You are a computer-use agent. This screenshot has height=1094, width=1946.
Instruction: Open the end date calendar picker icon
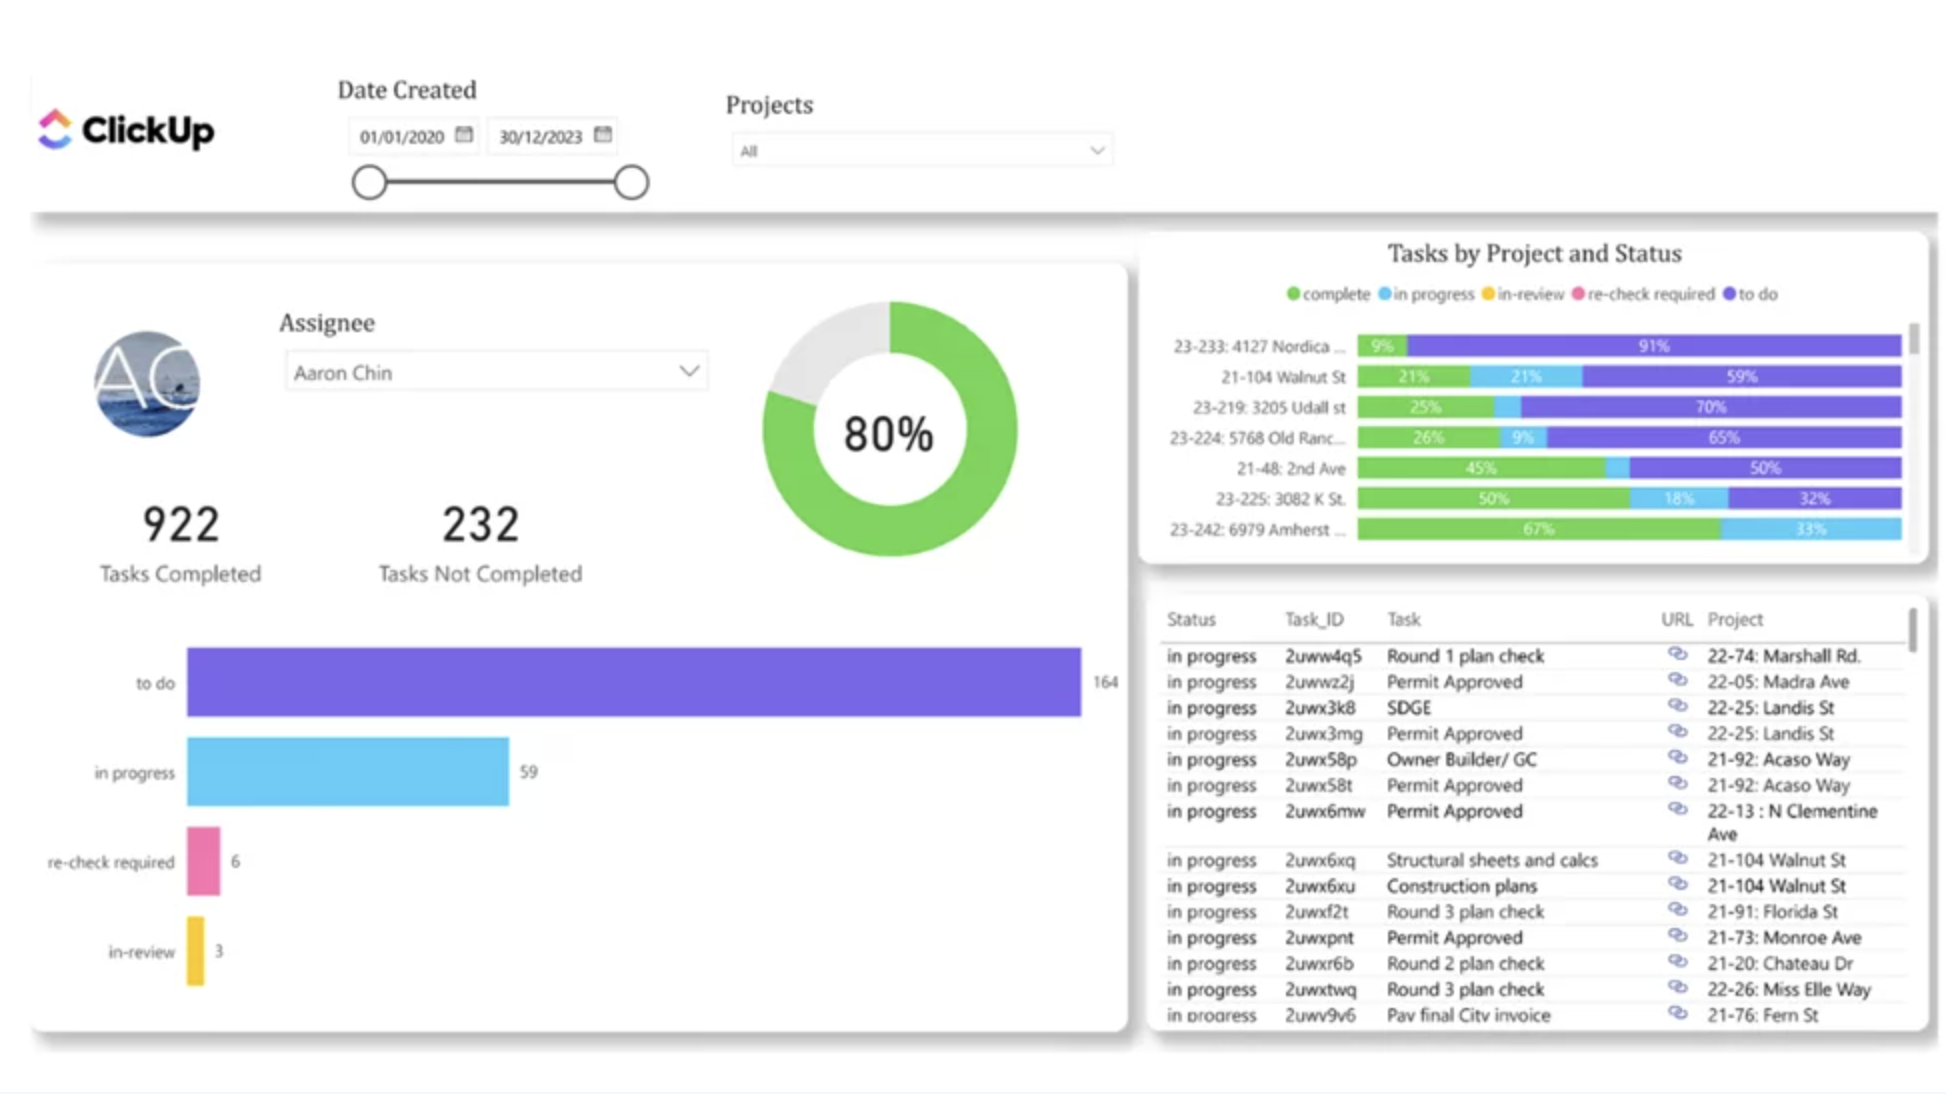pos(602,135)
